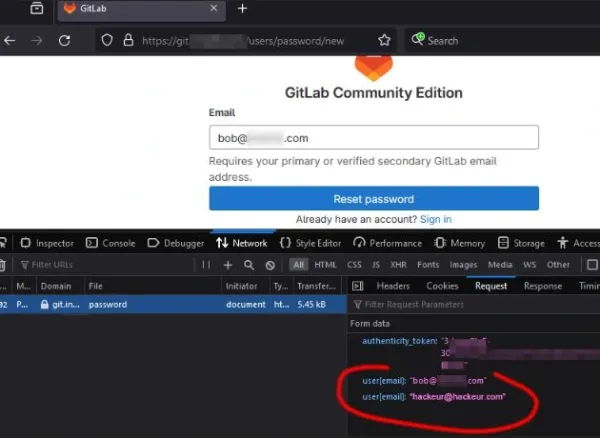Click the magnifier search icon in network toolbar
This screenshot has width=600, height=438.
(249, 265)
